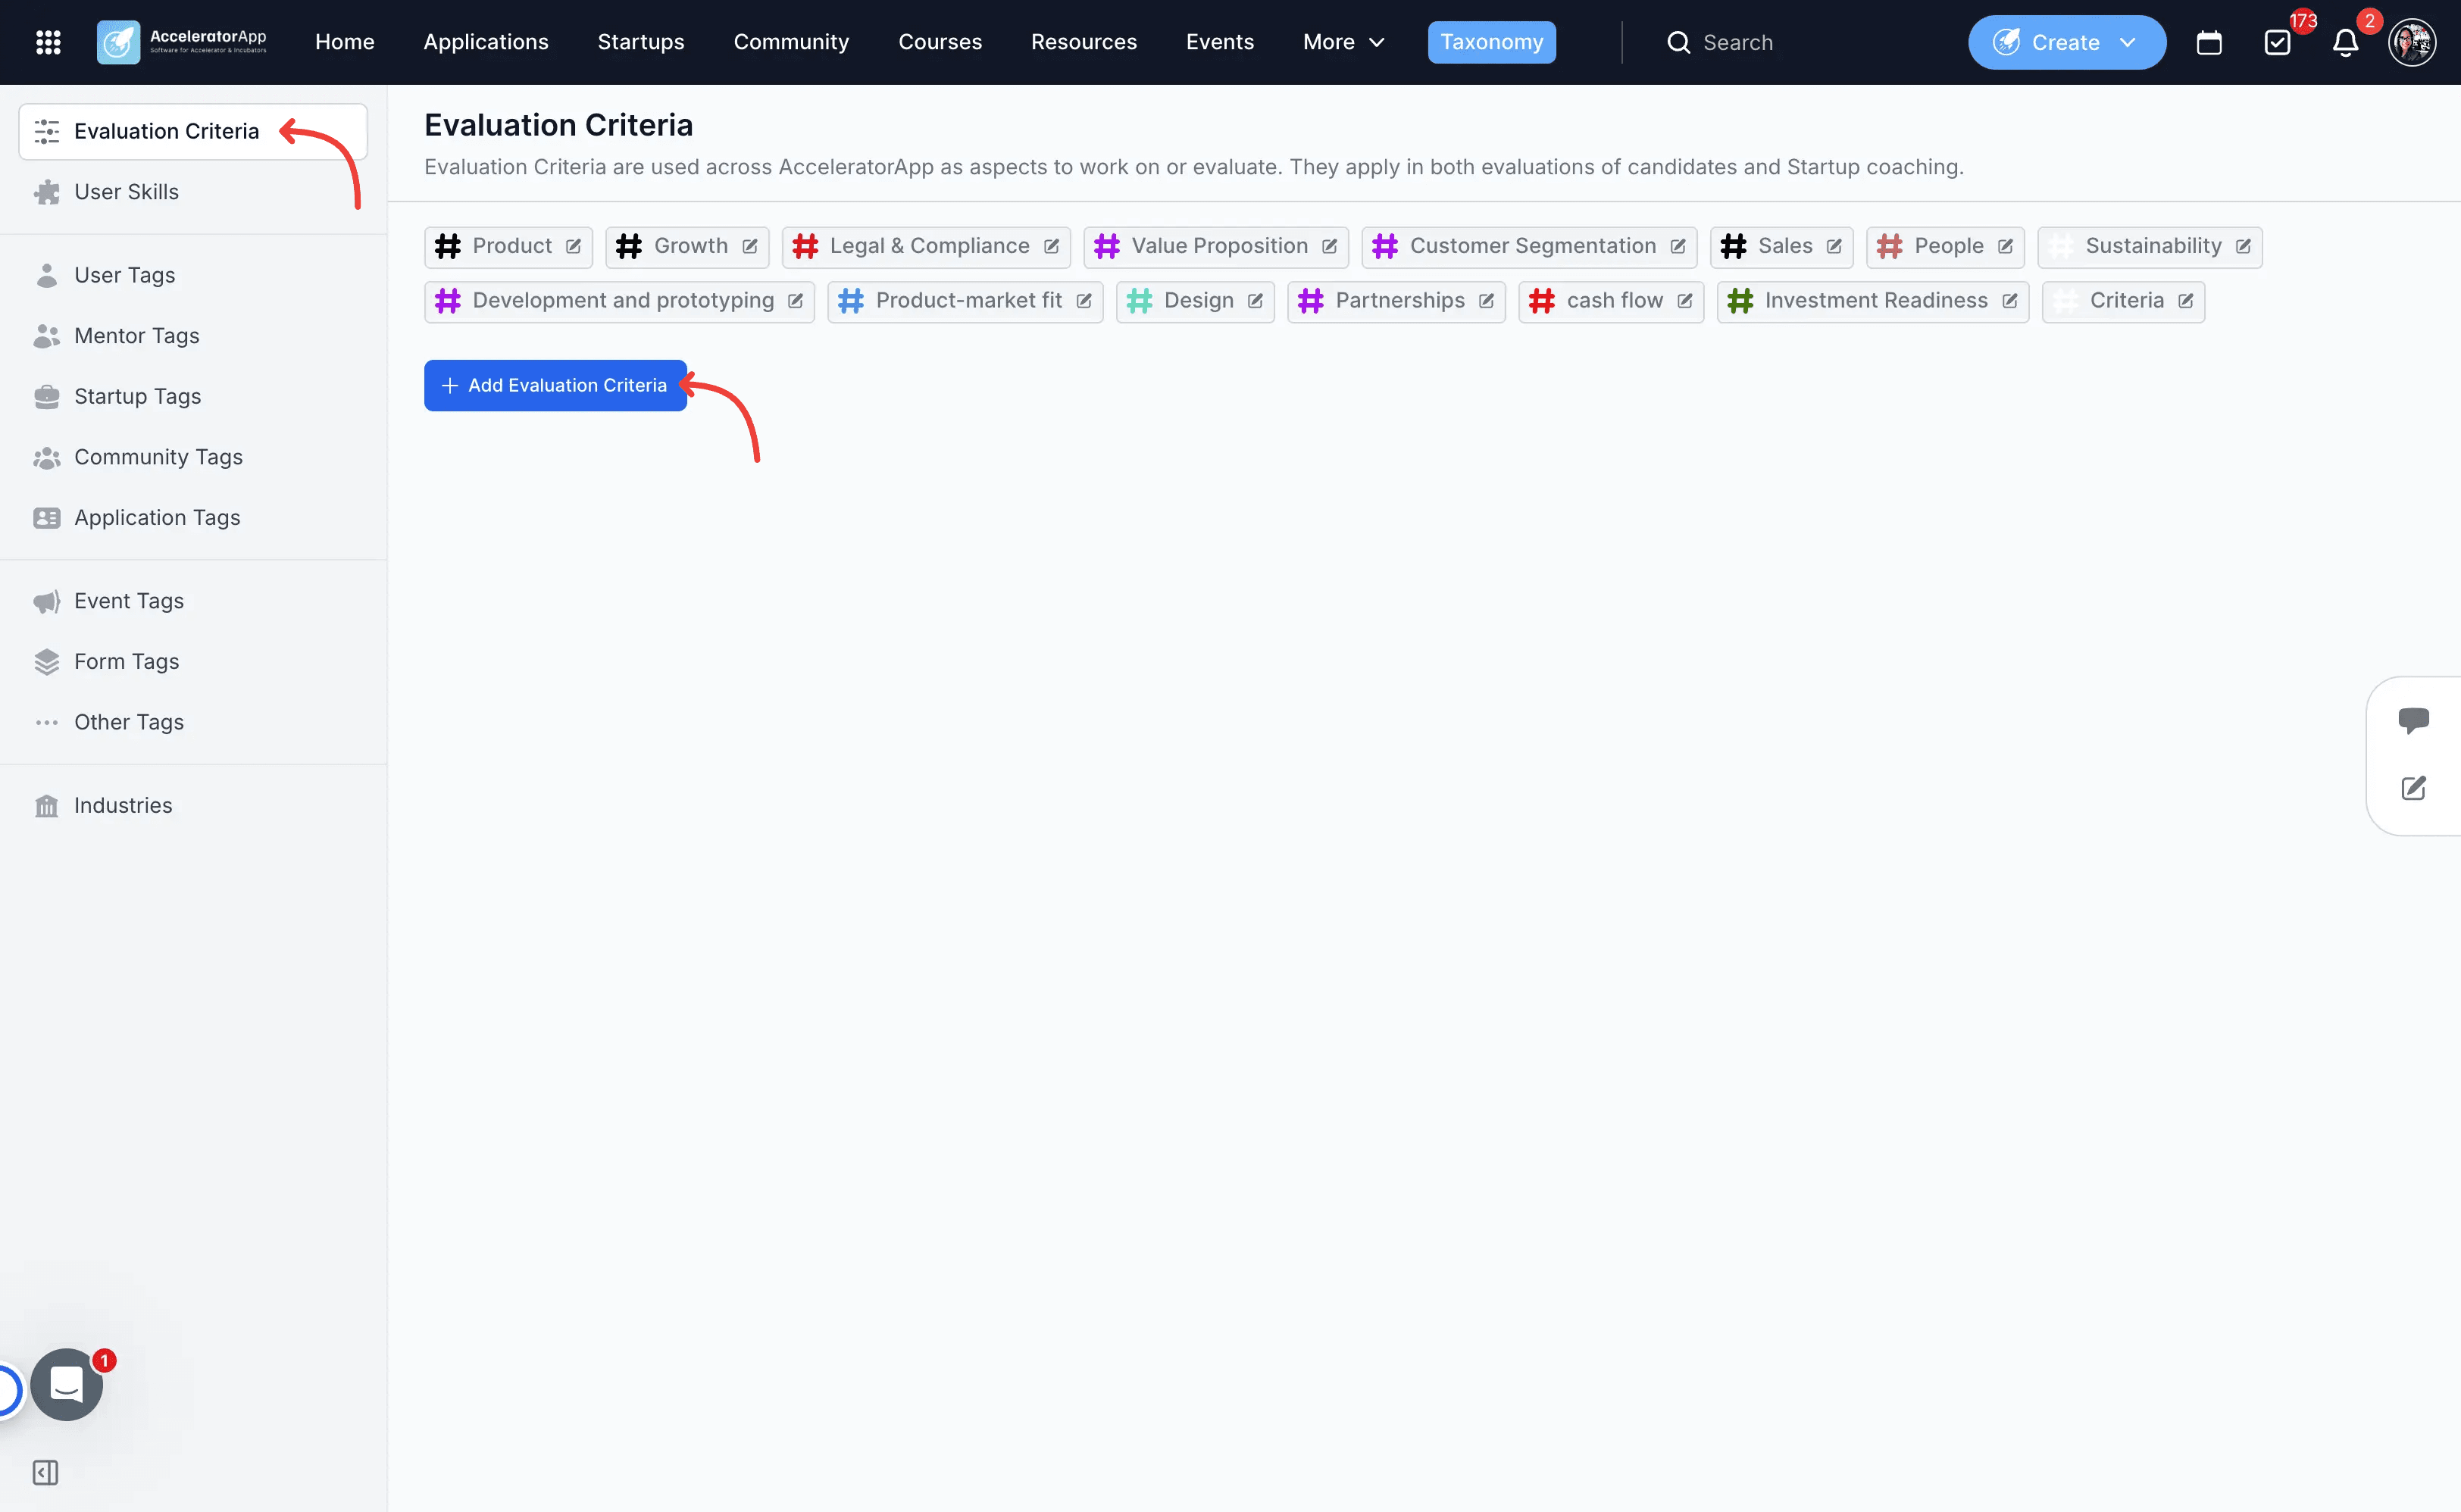This screenshot has width=2461, height=1512.
Task: Open Mentor Tags in sidebar
Action: pos(193,336)
